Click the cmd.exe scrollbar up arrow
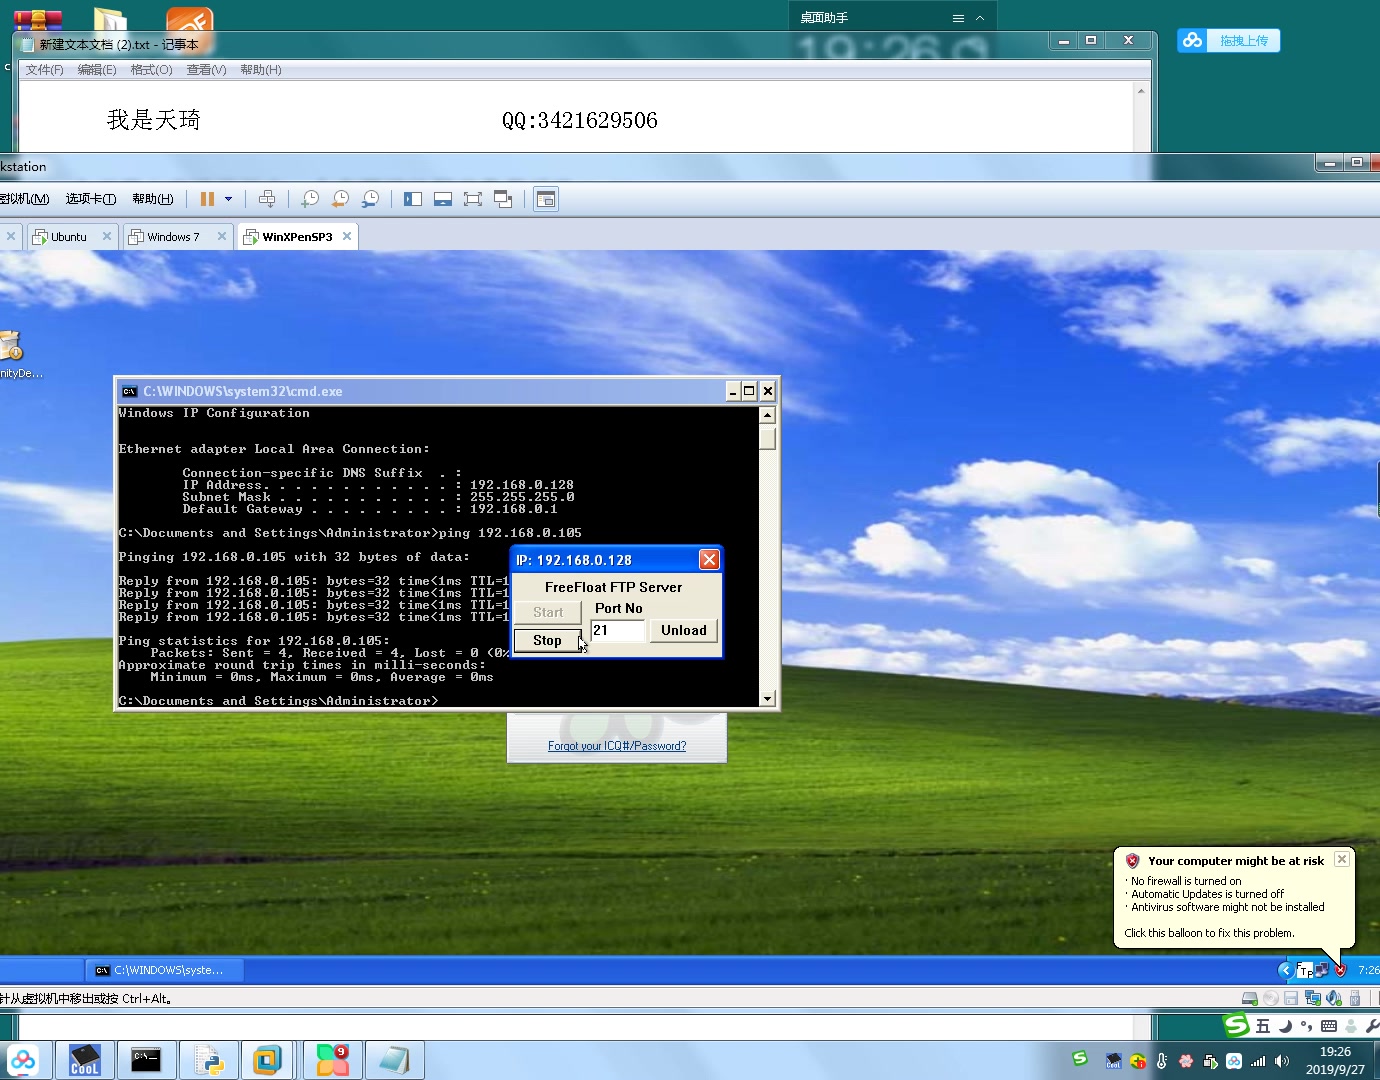 tap(767, 415)
